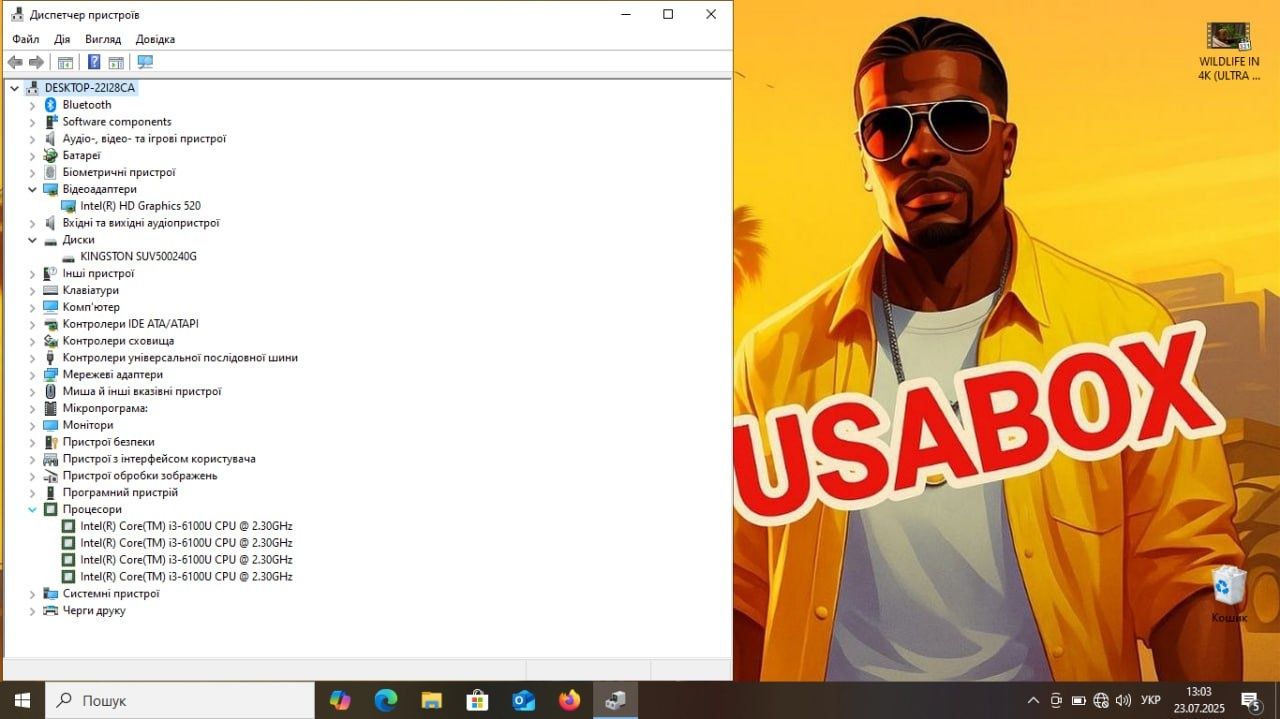This screenshot has width=1280, height=719.
Task: Open the Довідка menu
Action: (x=155, y=39)
